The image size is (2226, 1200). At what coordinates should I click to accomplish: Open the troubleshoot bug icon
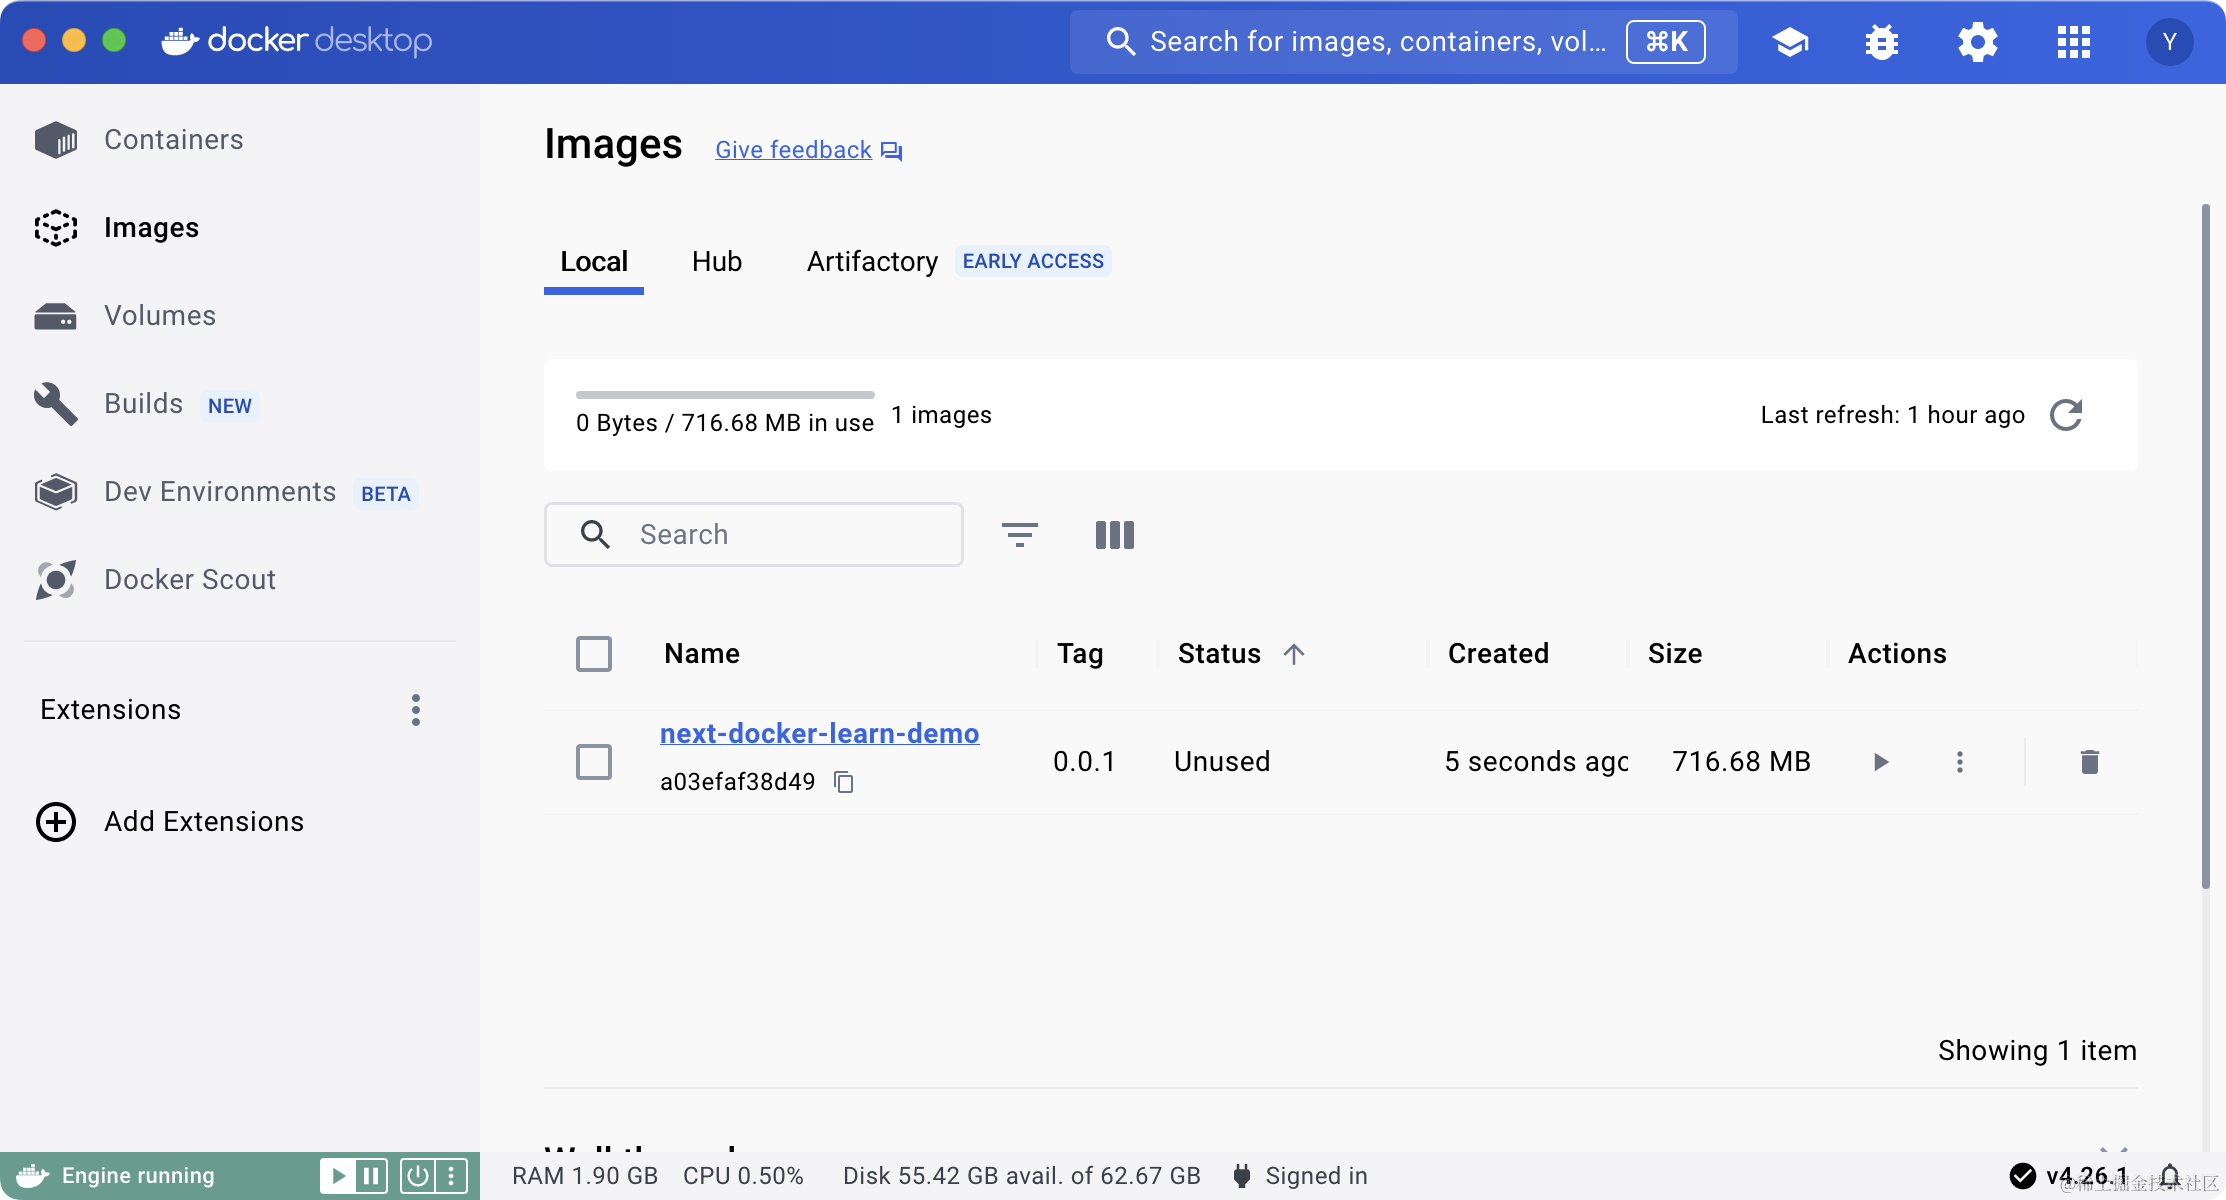pos(1881,42)
